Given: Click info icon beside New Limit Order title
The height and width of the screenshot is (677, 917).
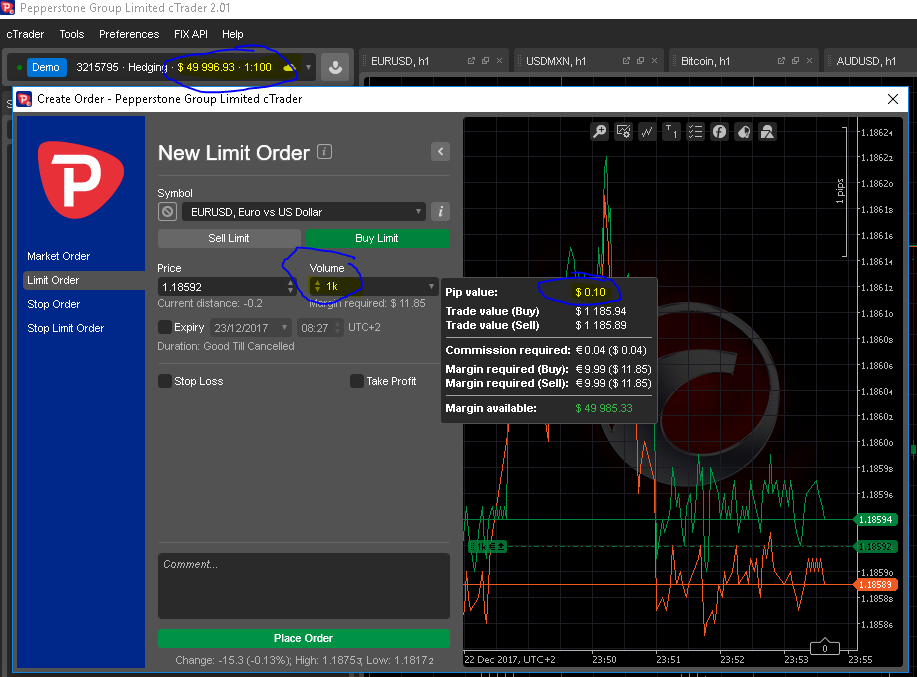Looking at the screenshot, I should 325,151.
